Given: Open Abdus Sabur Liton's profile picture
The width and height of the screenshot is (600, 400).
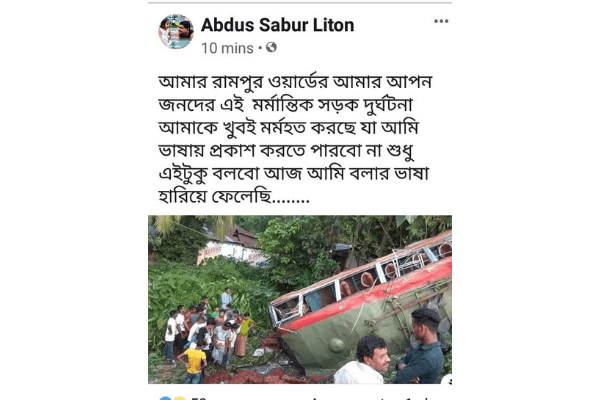Looking at the screenshot, I should 176,31.
